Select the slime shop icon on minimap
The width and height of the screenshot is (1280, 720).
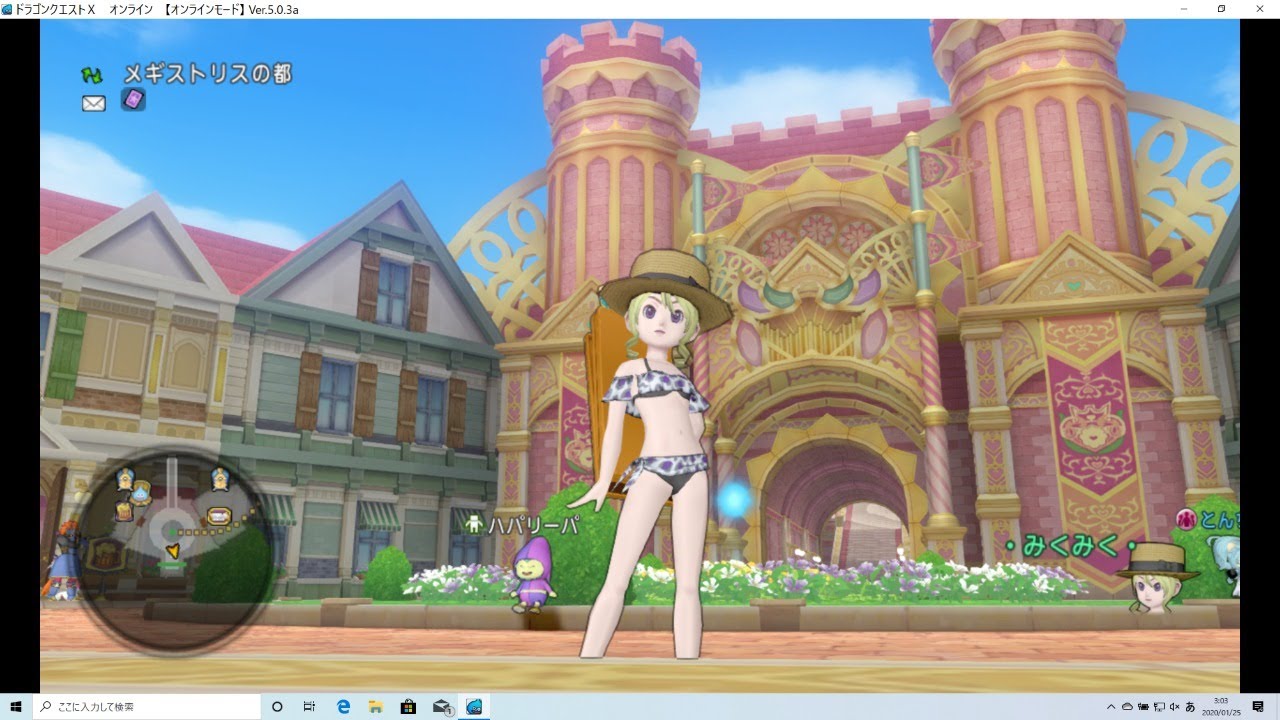[140, 491]
